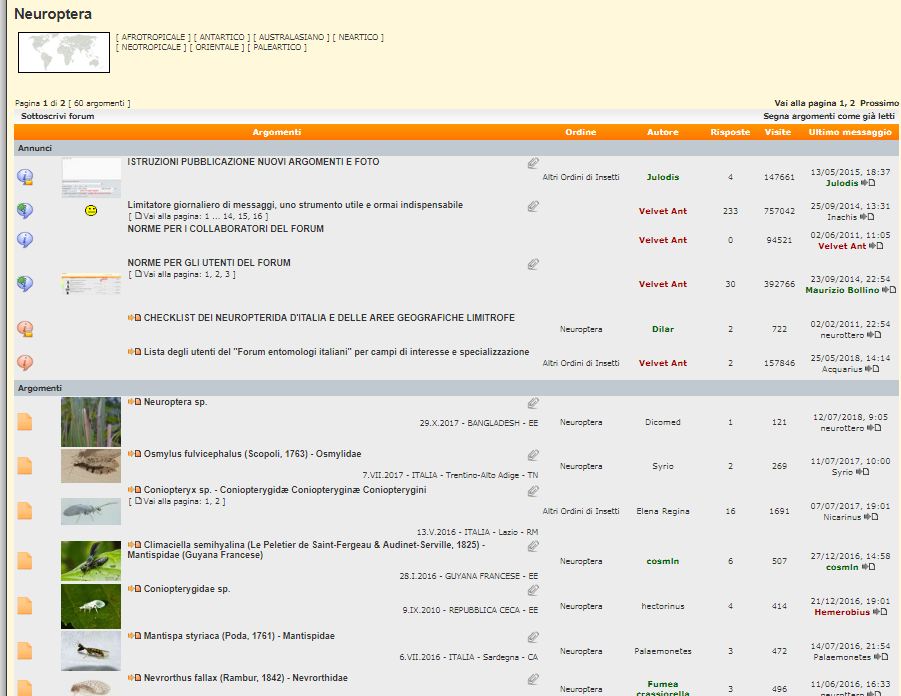Click announcement icon for NORME PER I COLLABORATORI

point(26,240)
